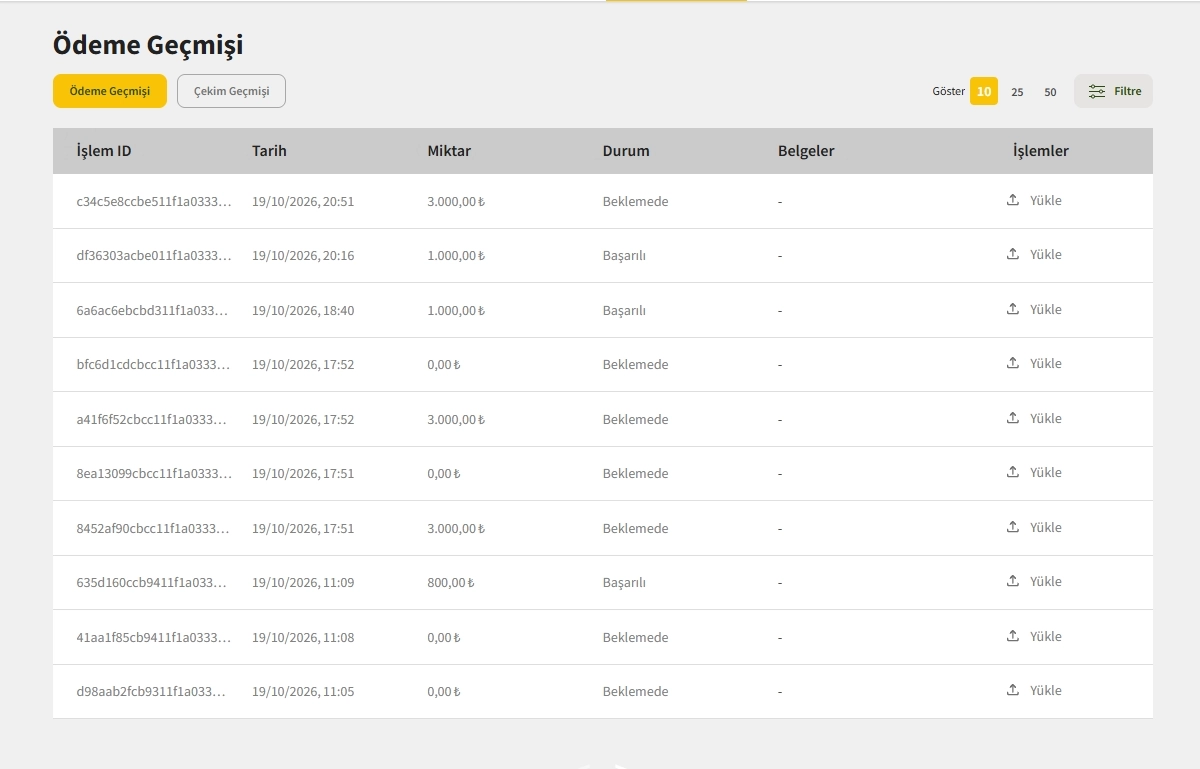Image resolution: width=1200 pixels, height=769 pixels.
Task: Click the İşlemler column header
Action: [1041, 151]
